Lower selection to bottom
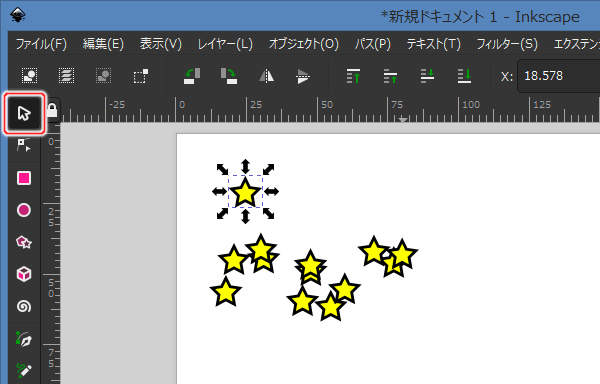Screen dimensions: 600x384 pyautogui.click(x=464, y=76)
